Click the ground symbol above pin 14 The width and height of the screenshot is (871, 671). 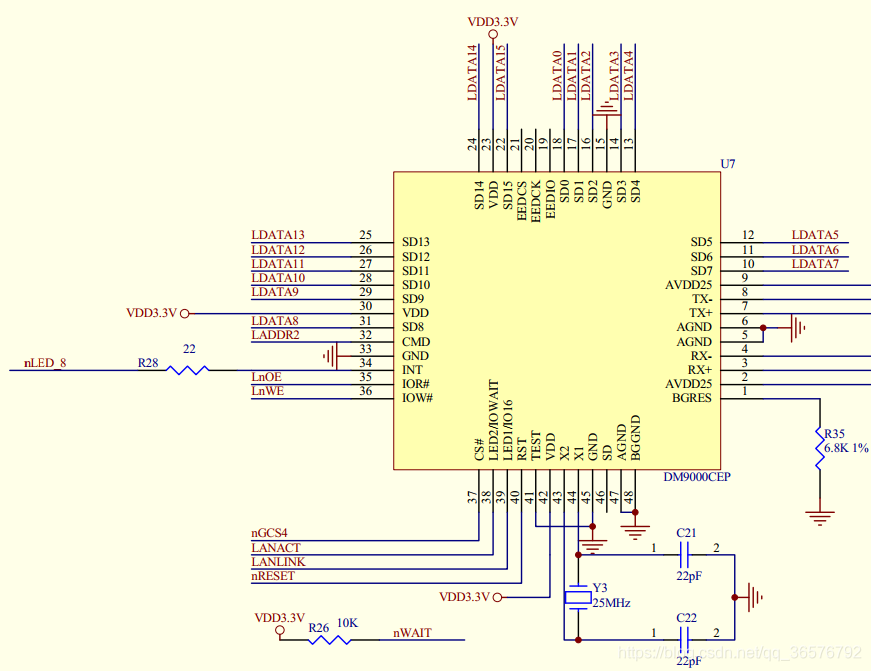(607, 108)
